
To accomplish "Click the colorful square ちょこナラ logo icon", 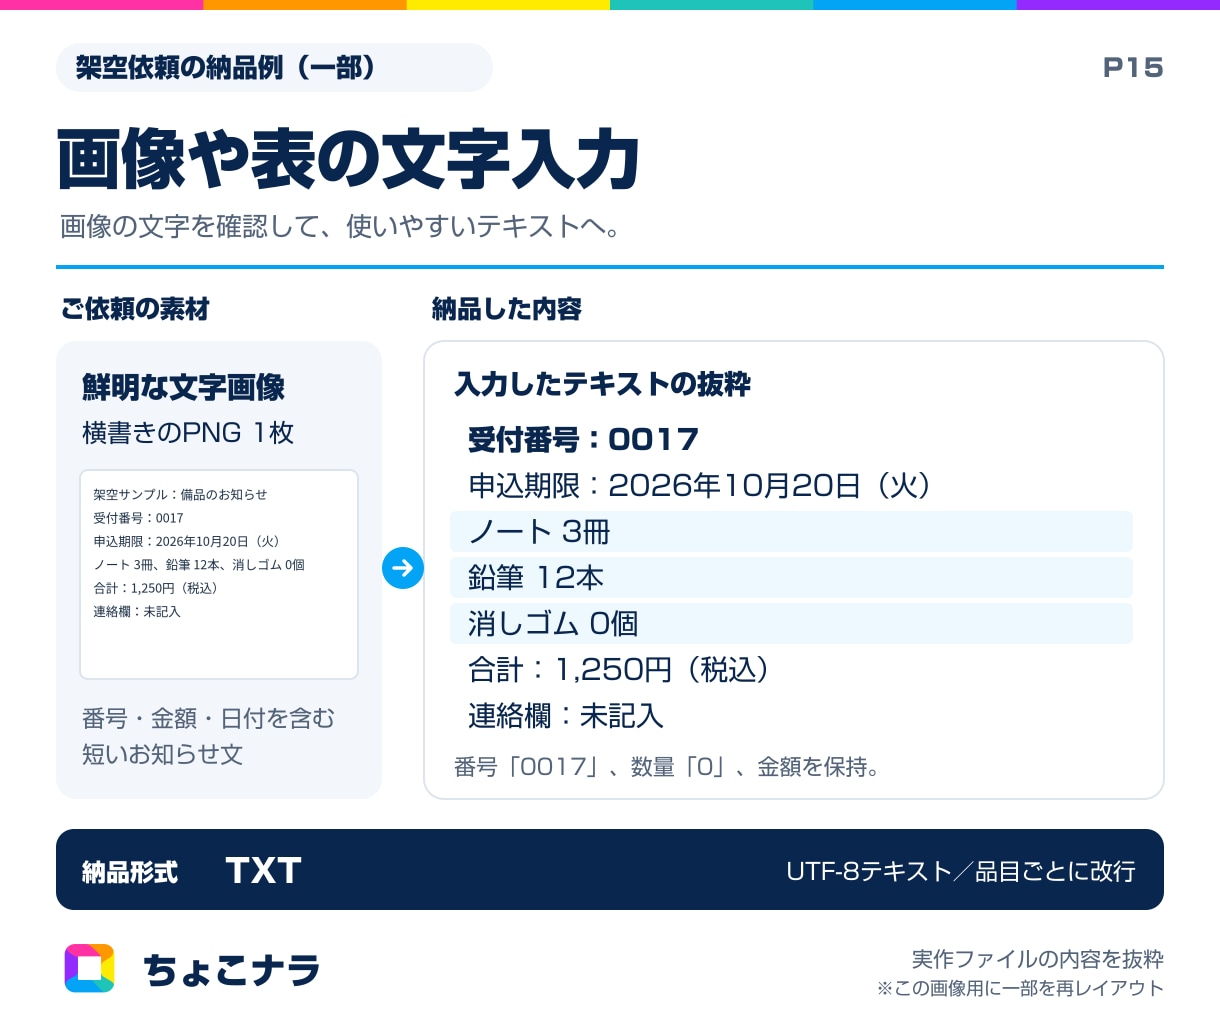I will pos(90,968).
